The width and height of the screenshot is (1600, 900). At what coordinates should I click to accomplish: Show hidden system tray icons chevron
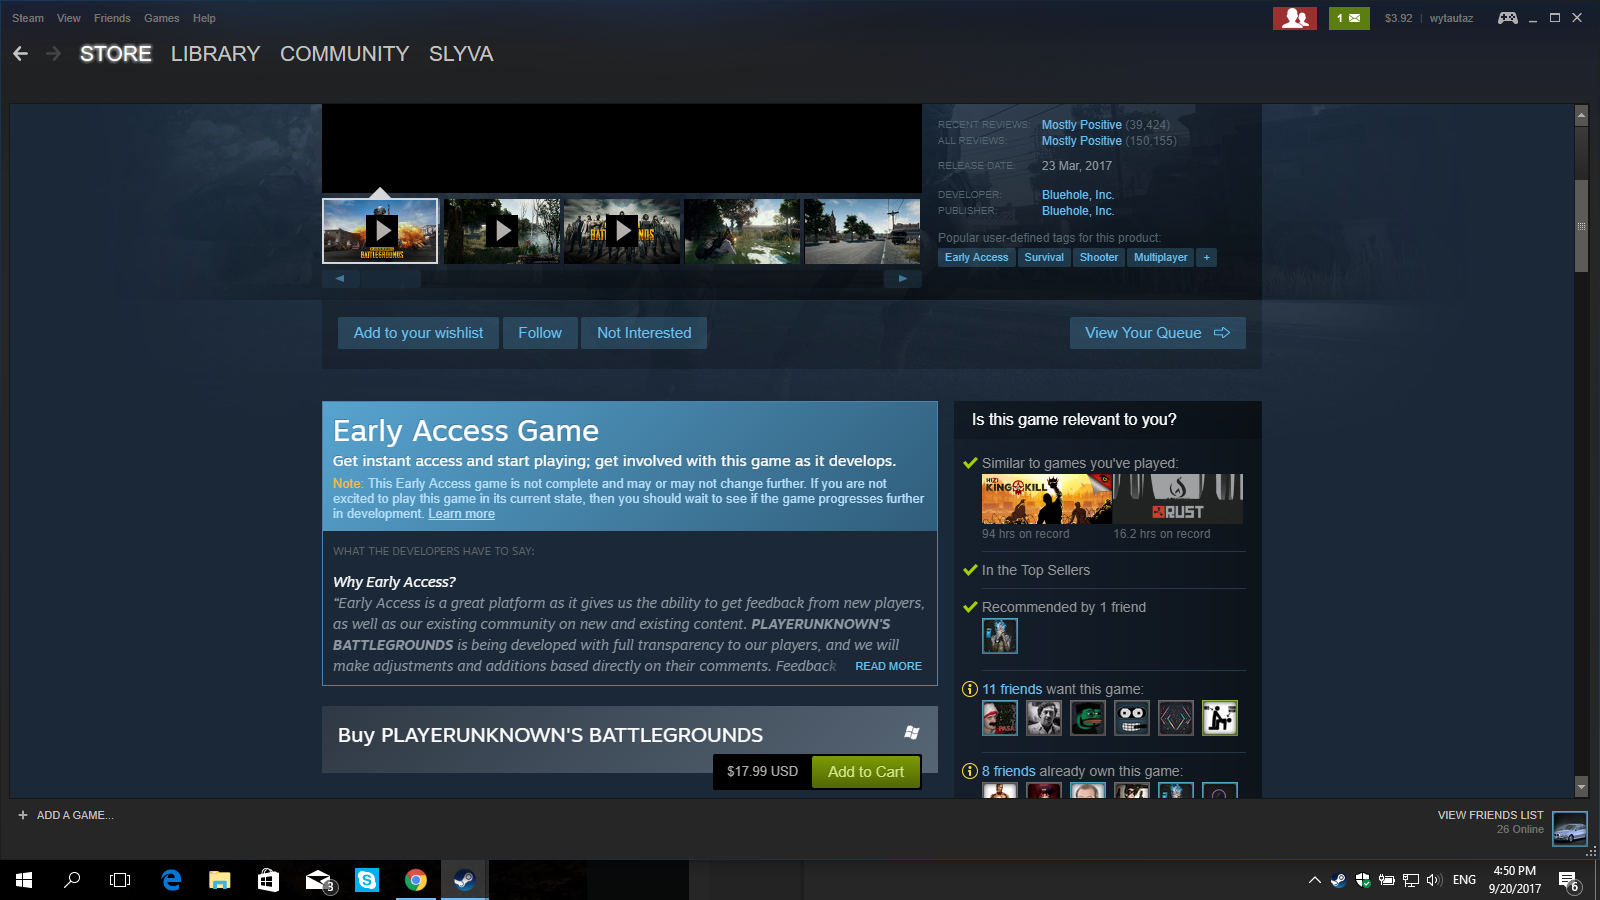1314,880
